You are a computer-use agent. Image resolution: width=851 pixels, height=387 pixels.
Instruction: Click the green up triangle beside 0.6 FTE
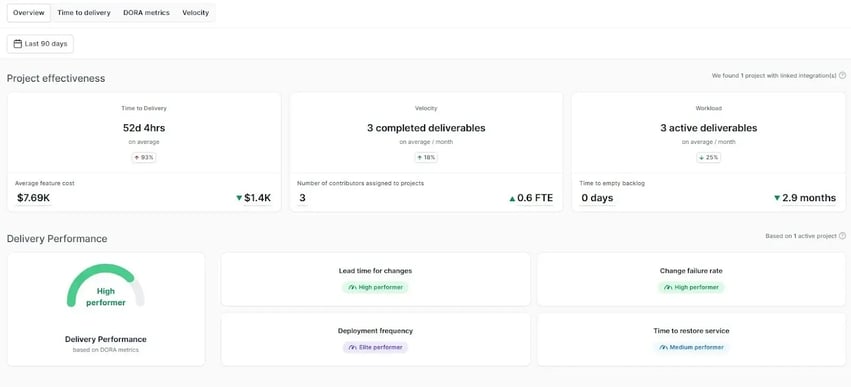(x=512, y=199)
